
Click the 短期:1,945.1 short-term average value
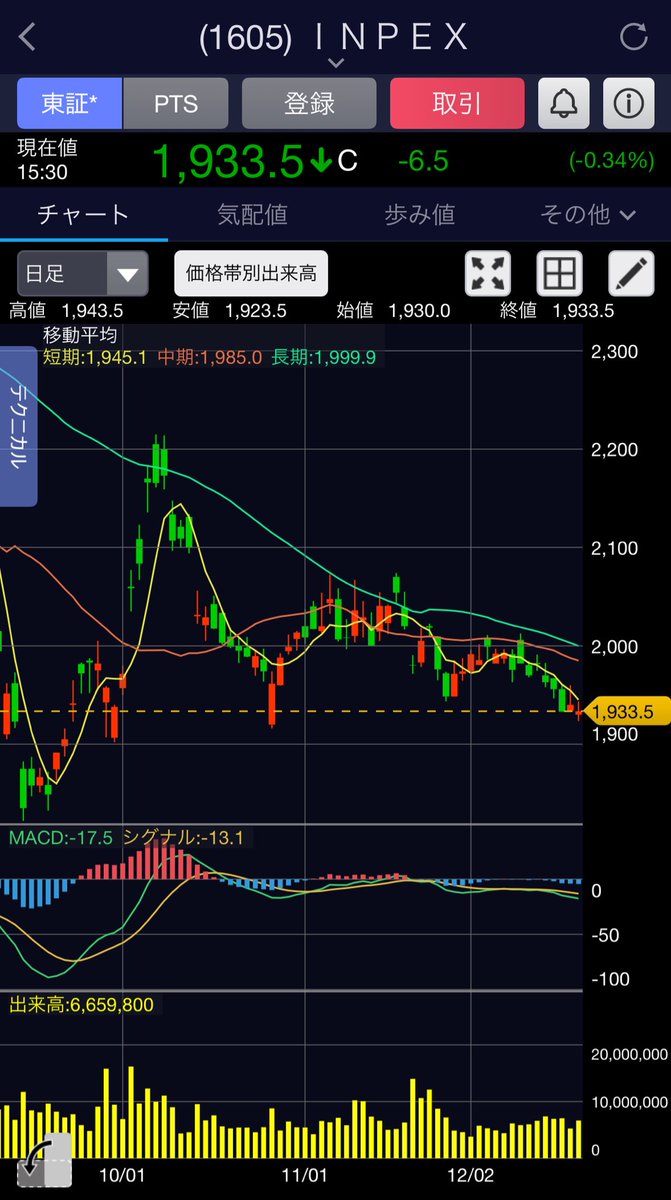pos(95,356)
